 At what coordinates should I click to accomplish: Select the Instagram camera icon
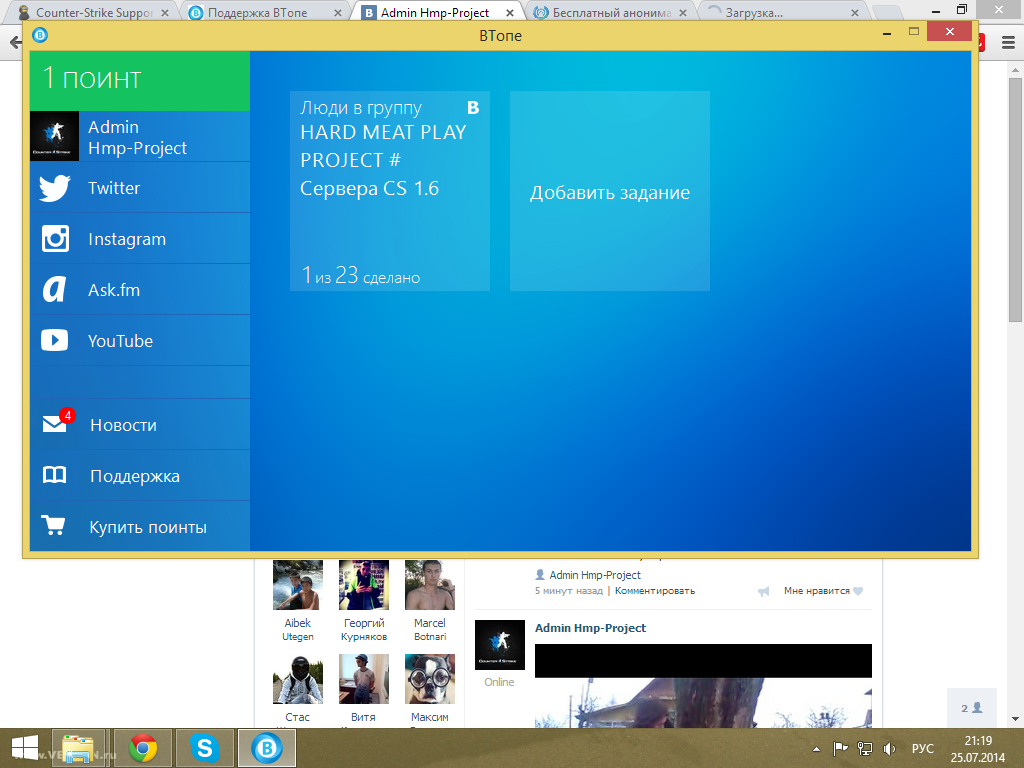[55, 238]
